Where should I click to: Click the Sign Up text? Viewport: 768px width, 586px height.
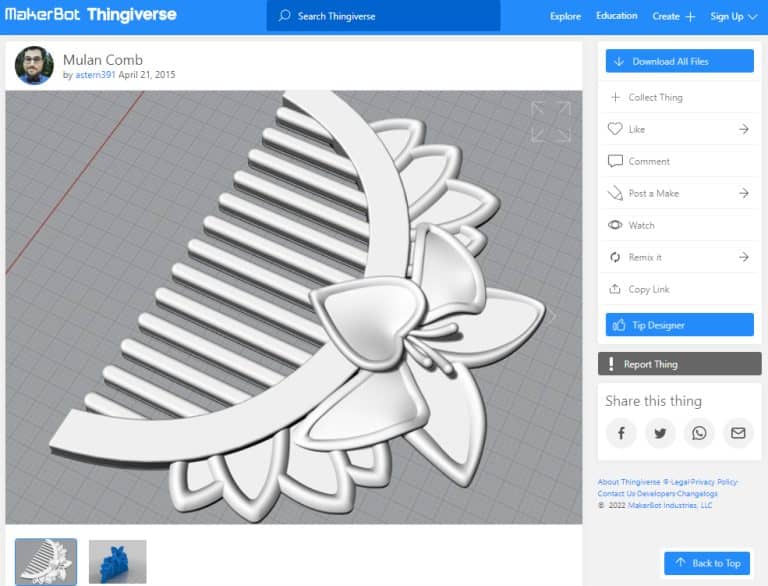[727, 17]
